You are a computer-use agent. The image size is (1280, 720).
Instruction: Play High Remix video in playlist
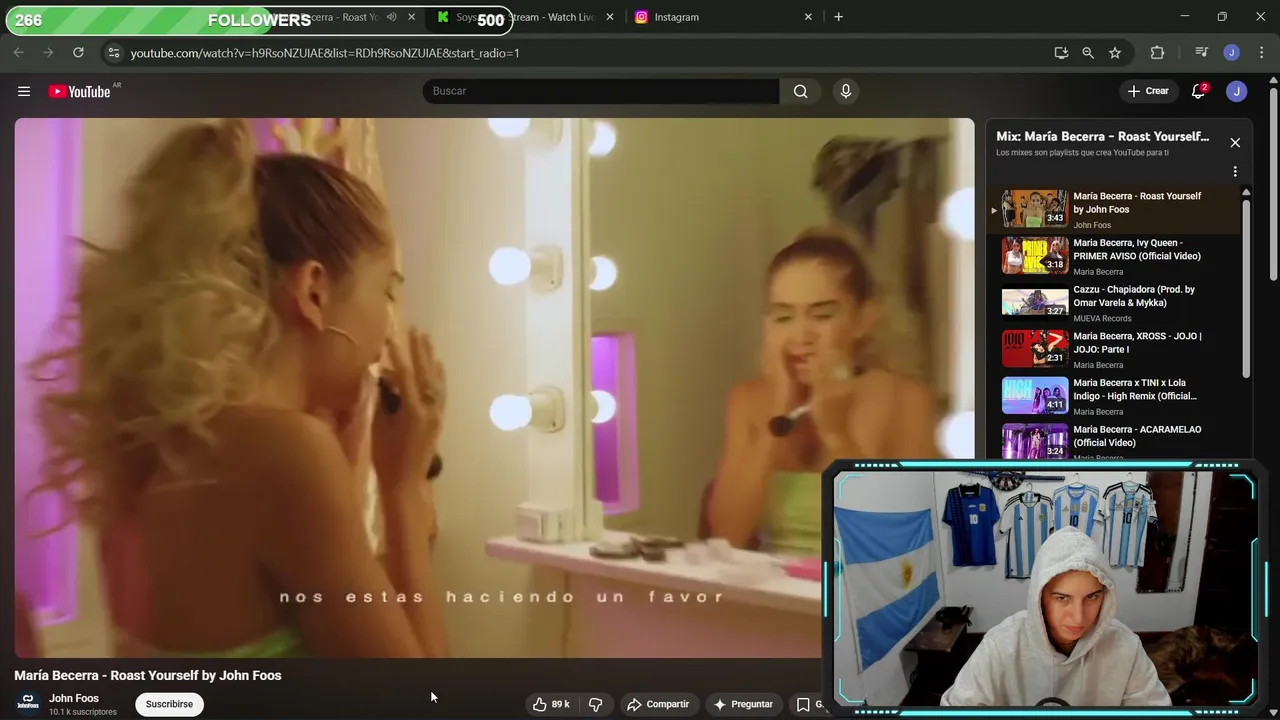click(x=1113, y=396)
